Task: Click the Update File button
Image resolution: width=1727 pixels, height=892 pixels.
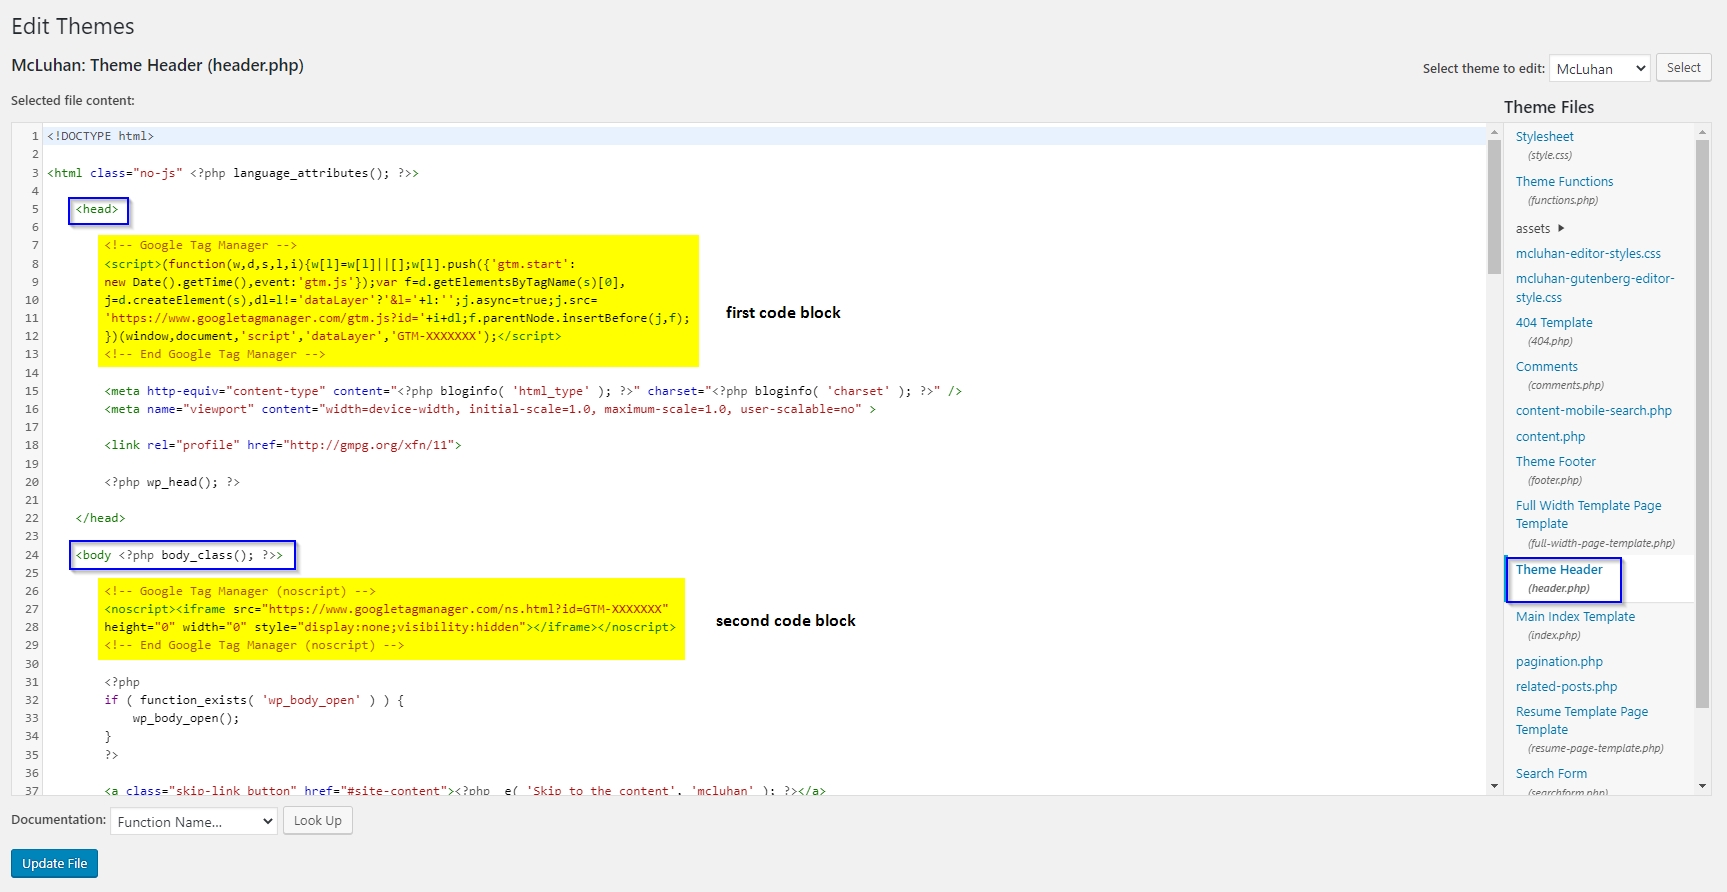Action: [55, 863]
